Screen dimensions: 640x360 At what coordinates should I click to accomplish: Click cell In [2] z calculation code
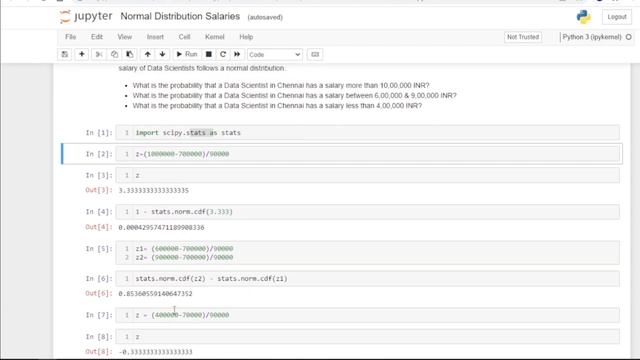(367, 154)
